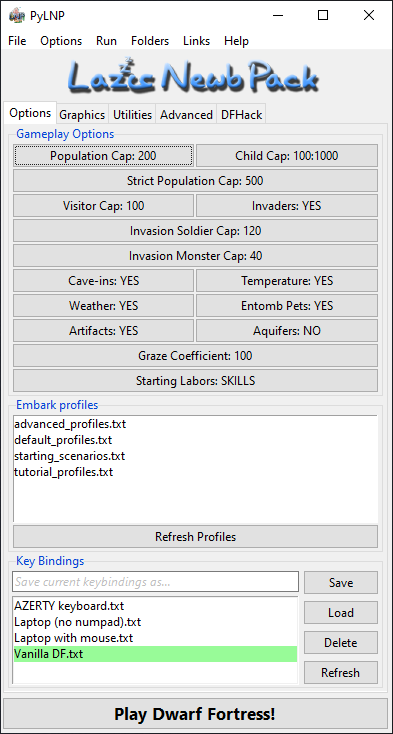Toggle Artifacts: YES
This screenshot has width=393, height=734.
[x=103, y=331]
